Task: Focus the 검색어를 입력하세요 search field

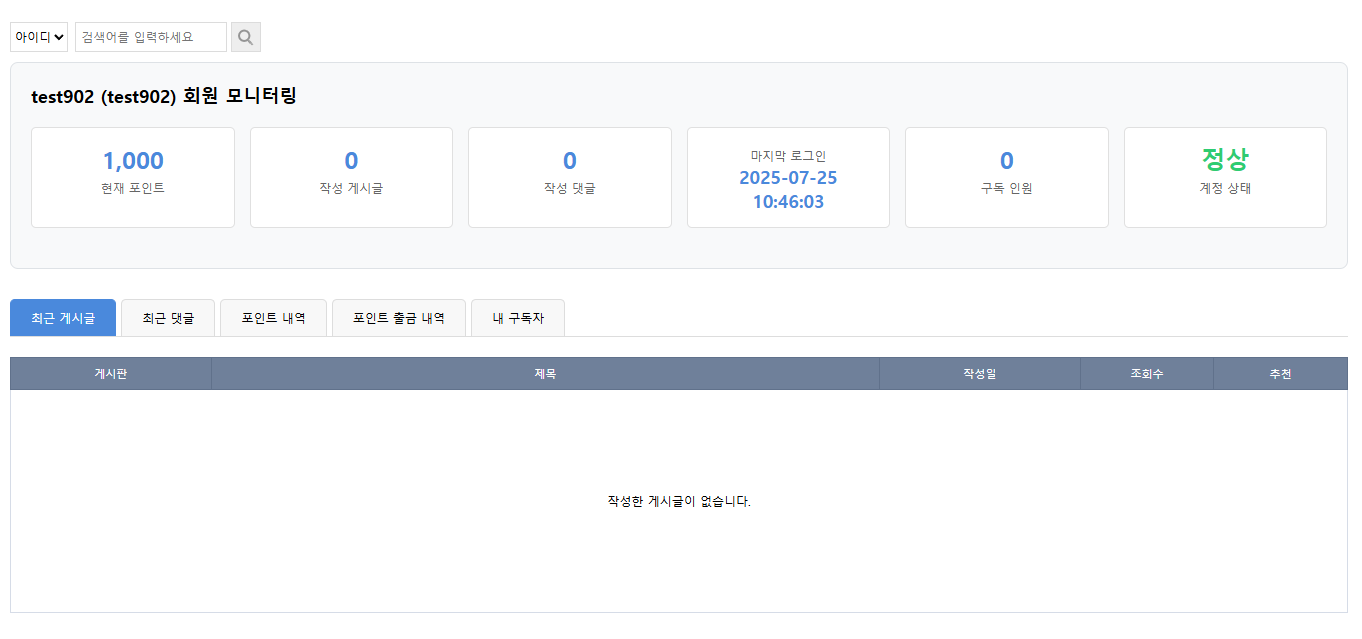Action: (150, 38)
